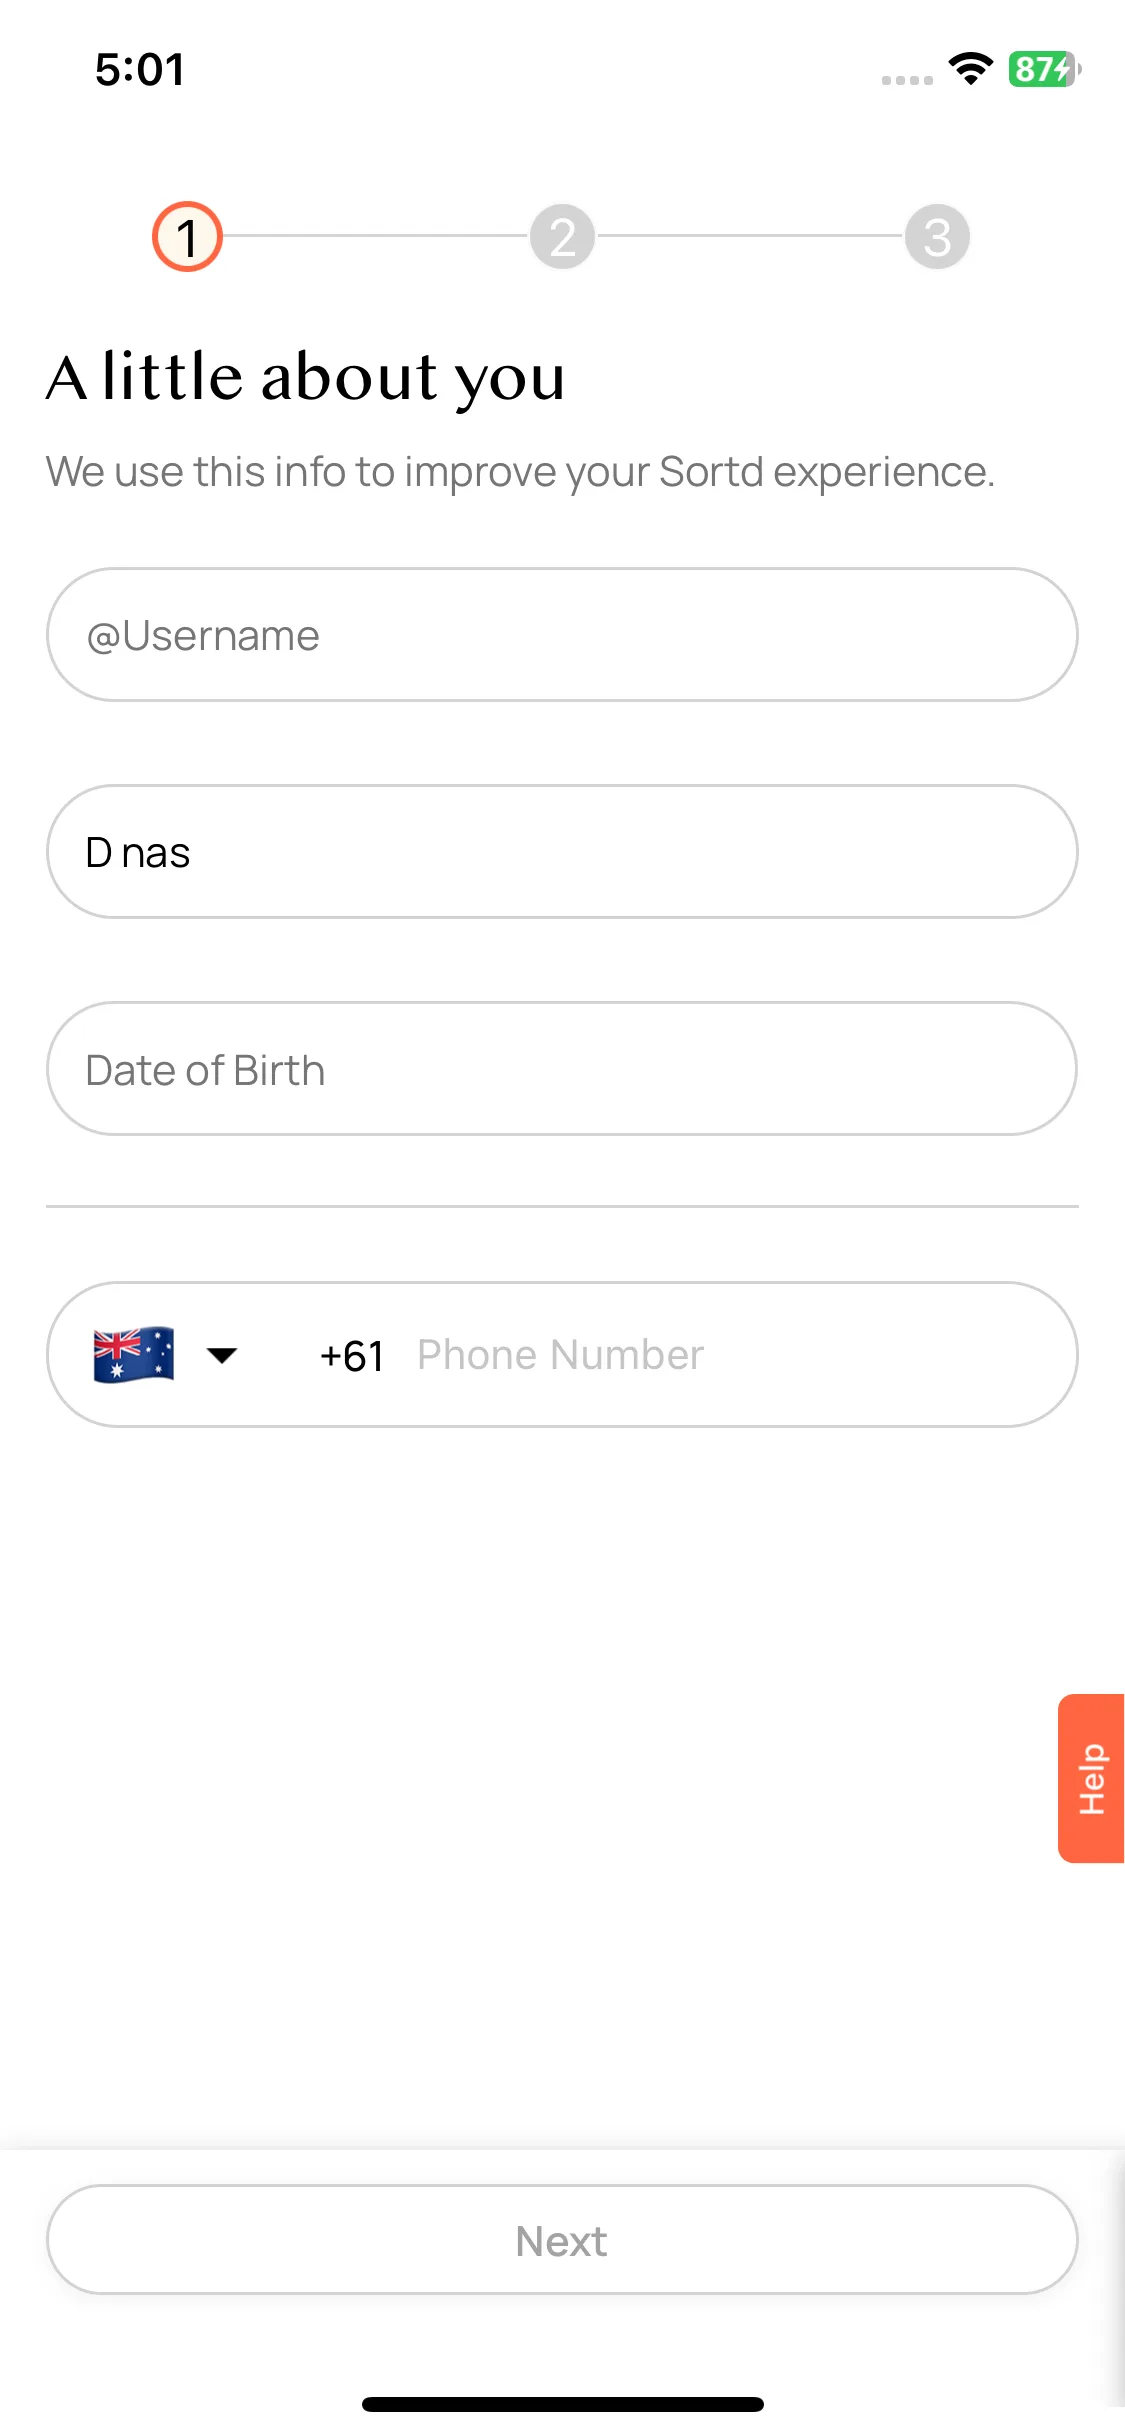Check the Wi-Fi status icon
This screenshot has height=2436, width=1125.
[x=971, y=69]
